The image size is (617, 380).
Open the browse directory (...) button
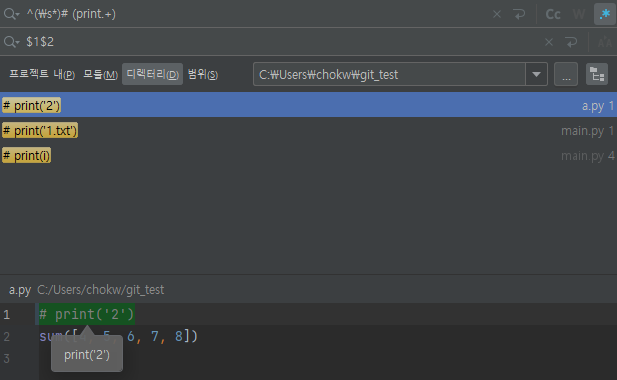[566, 74]
